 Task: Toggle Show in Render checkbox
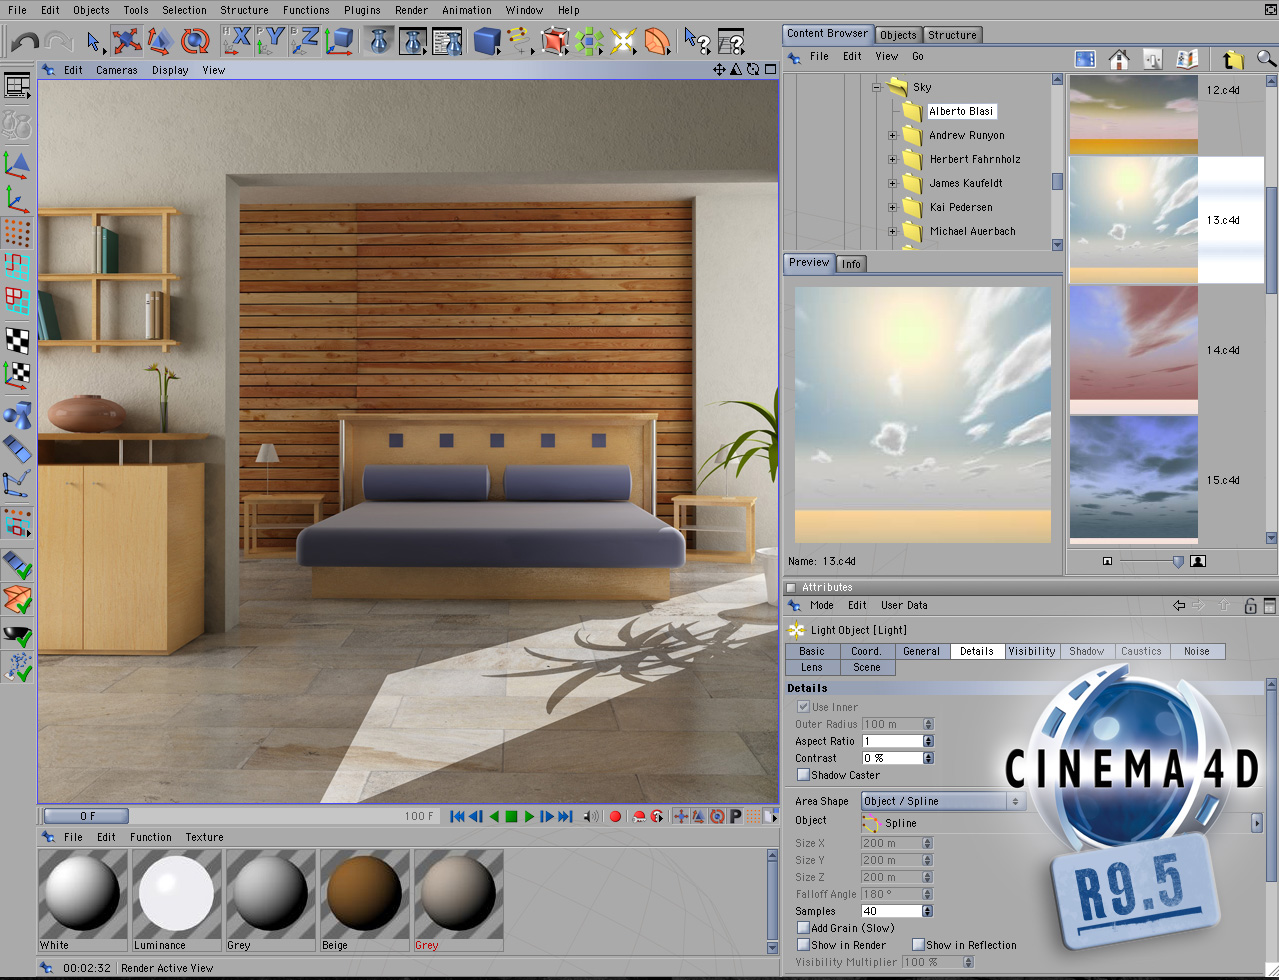(x=803, y=945)
